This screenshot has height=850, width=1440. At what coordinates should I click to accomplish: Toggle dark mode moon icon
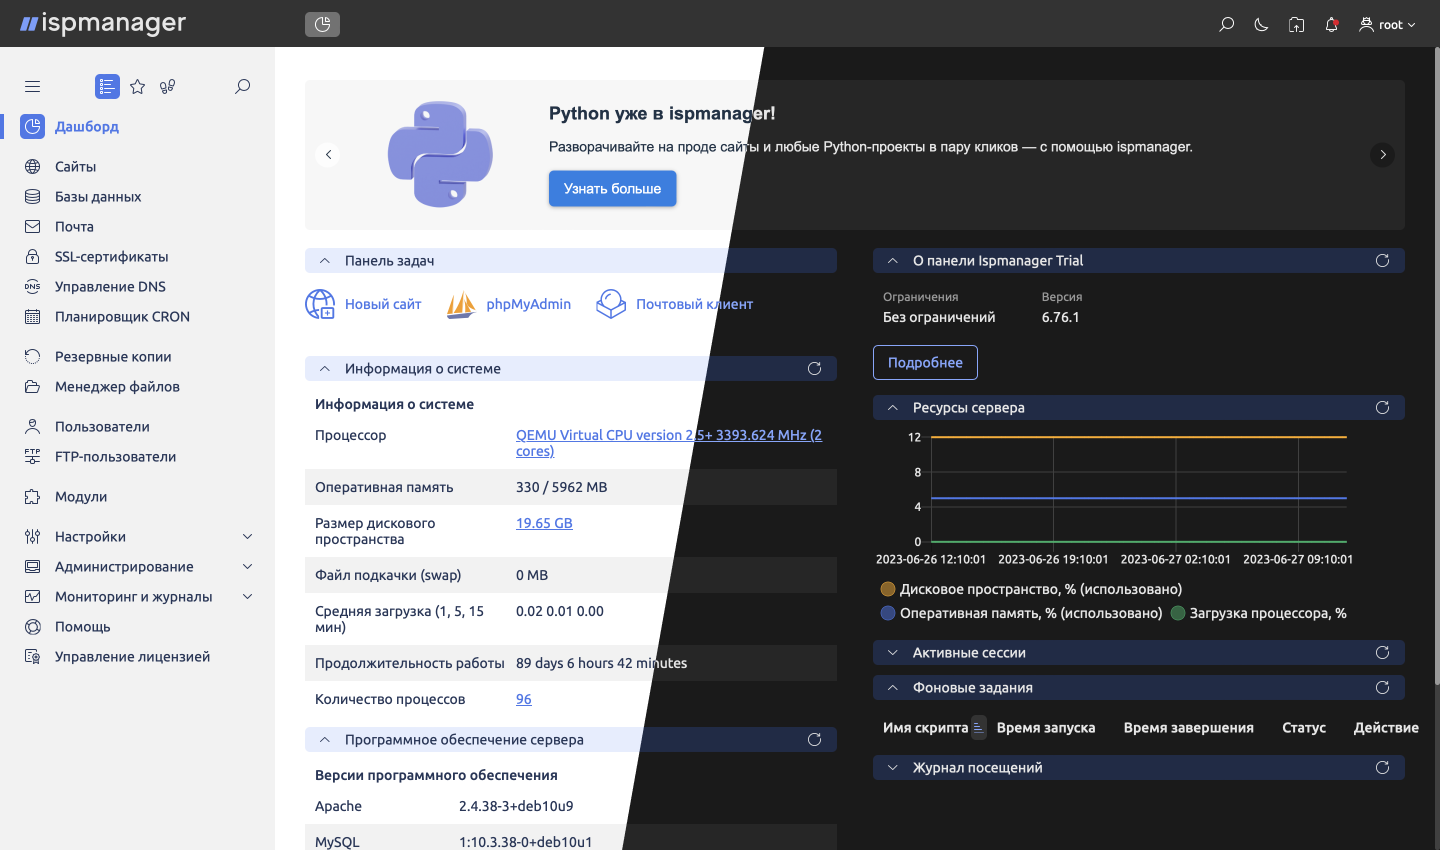pyautogui.click(x=1261, y=25)
